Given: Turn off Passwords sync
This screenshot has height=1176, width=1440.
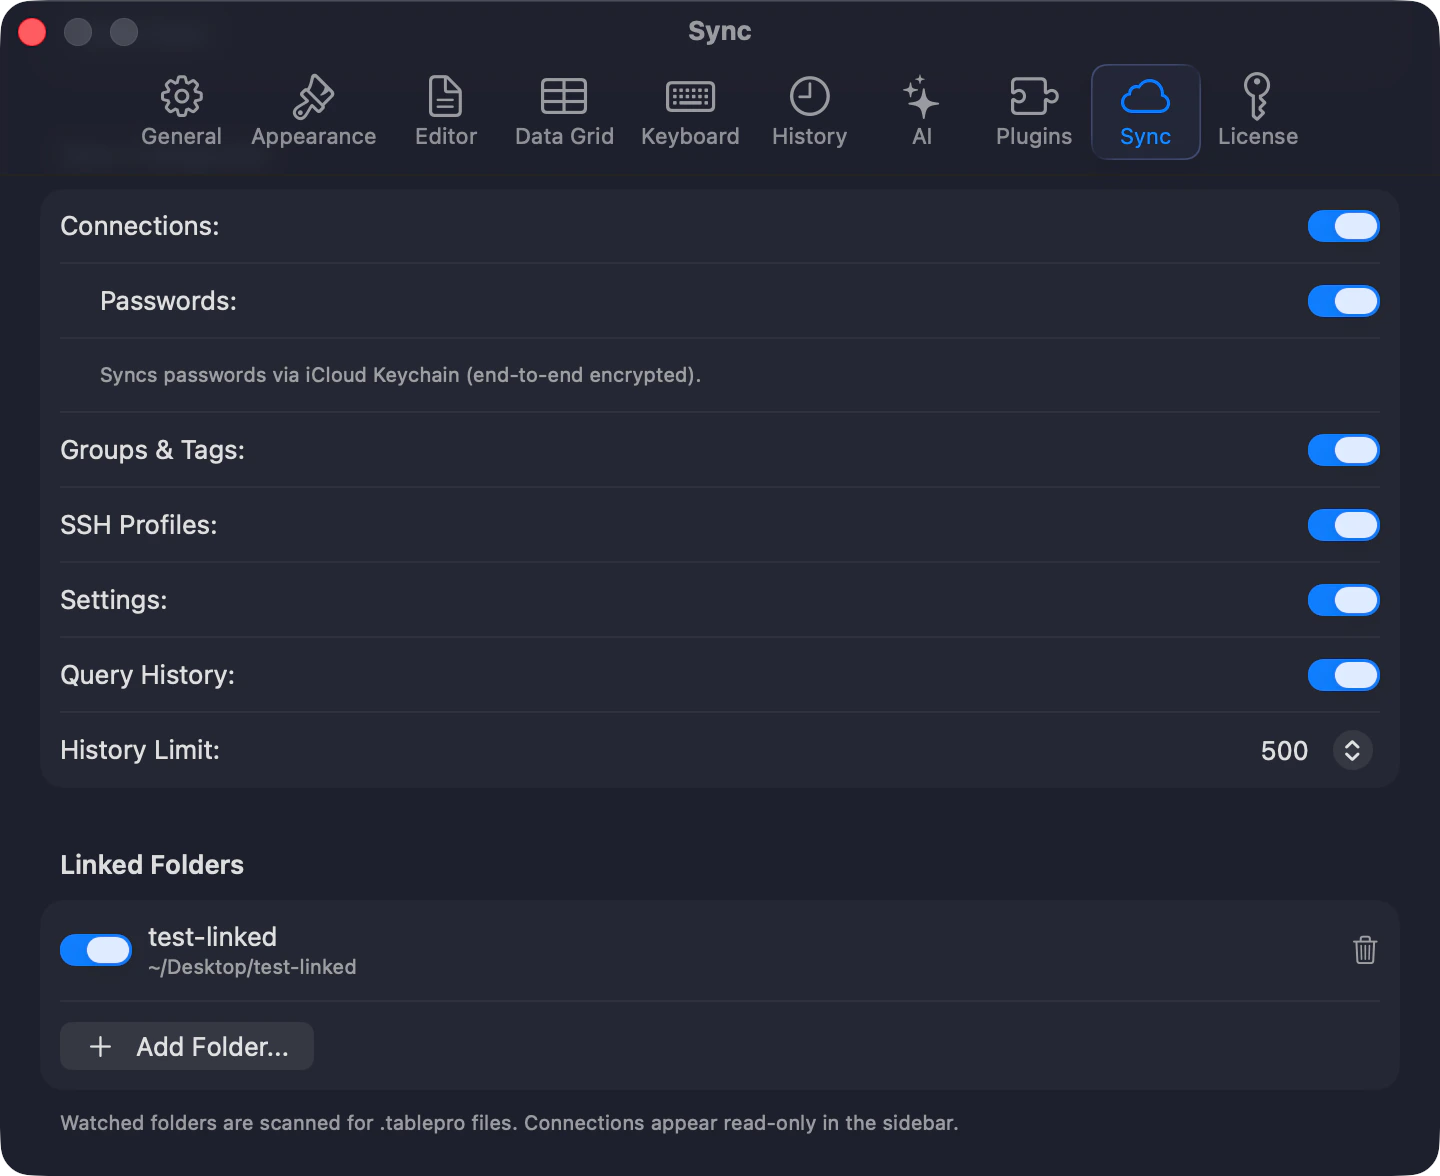Looking at the screenshot, I should point(1344,301).
